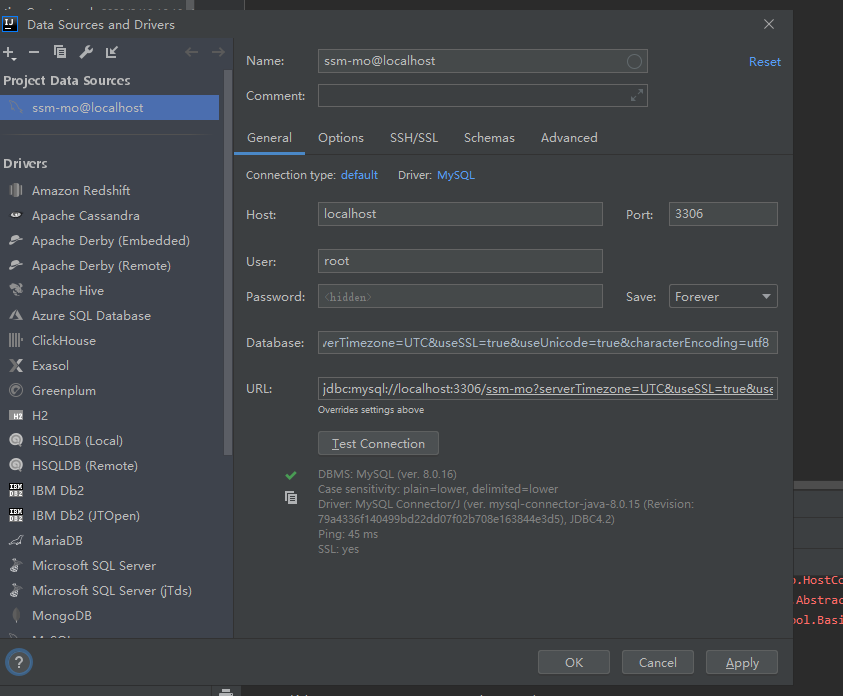Image resolution: width=843 pixels, height=696 pixels.
Task: Select the Microsoft SQL Server driver icon
Action: [16, 565]
